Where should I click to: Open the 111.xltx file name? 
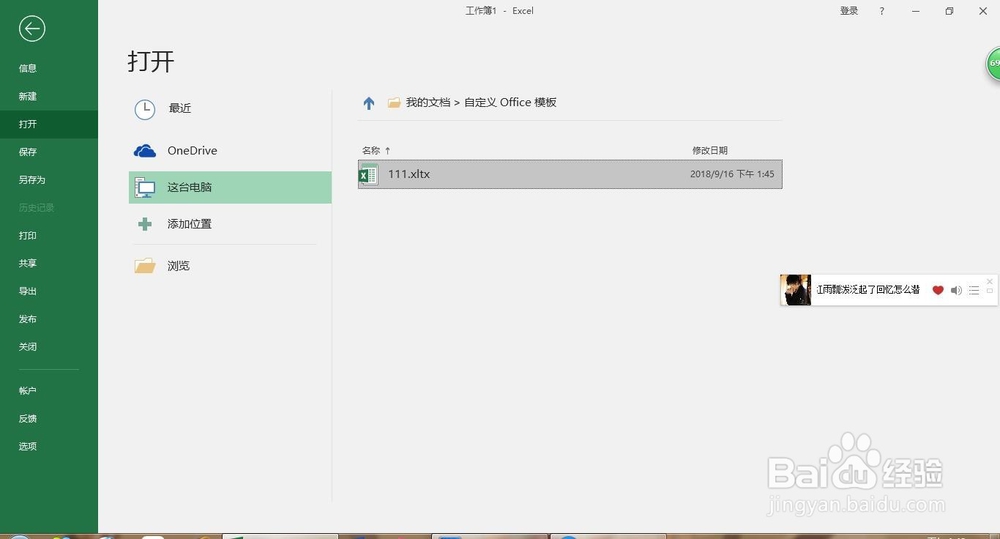click(409, 174)
